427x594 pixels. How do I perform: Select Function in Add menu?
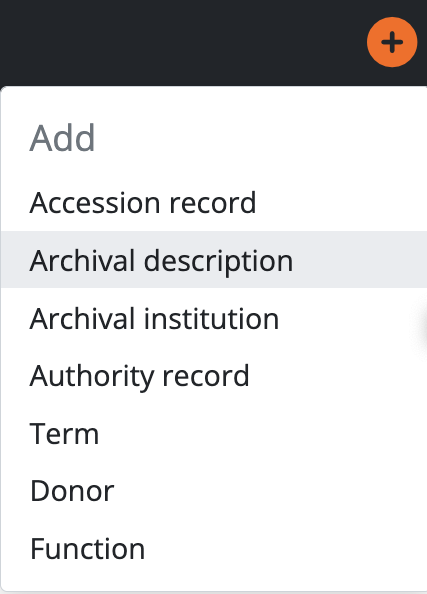coord(214,548)
